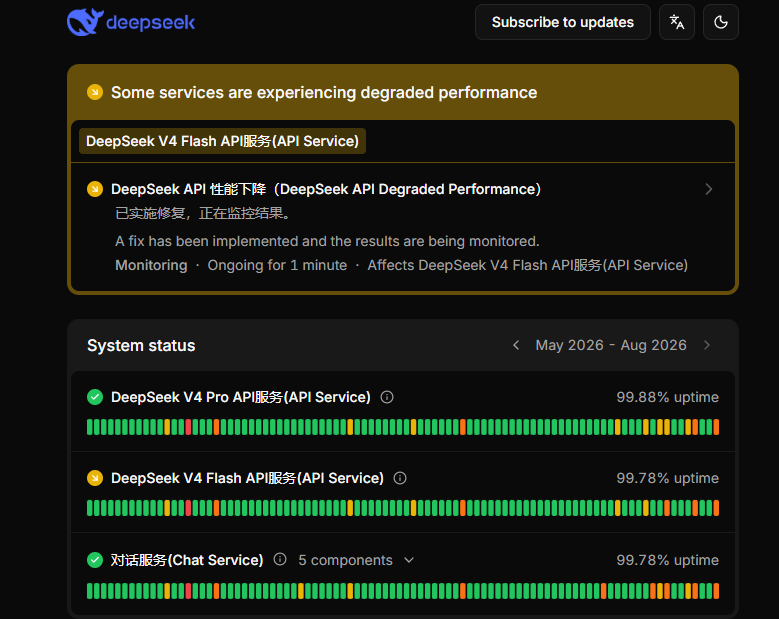This screenshot has width=779, height=619.
Task: Click the Ongoing for 1 minute text
Action: coord(277,265)
